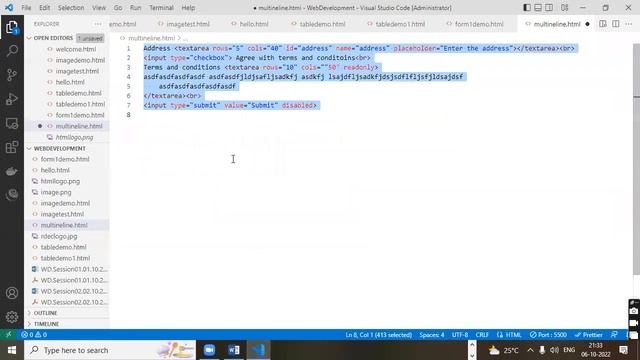Open the File menu

(x=26, y=8)
